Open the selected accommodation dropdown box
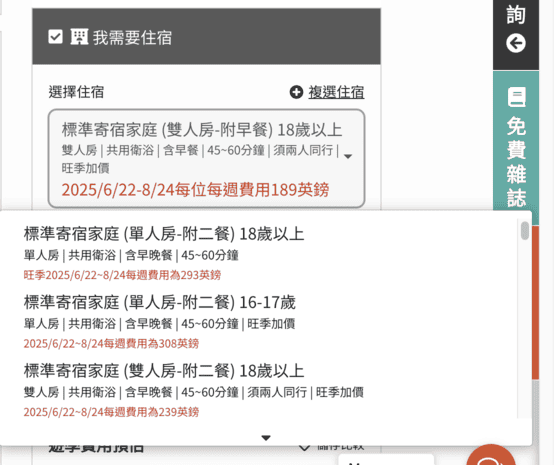Screen dimensions: 554x465 click(x=206, y=158)
